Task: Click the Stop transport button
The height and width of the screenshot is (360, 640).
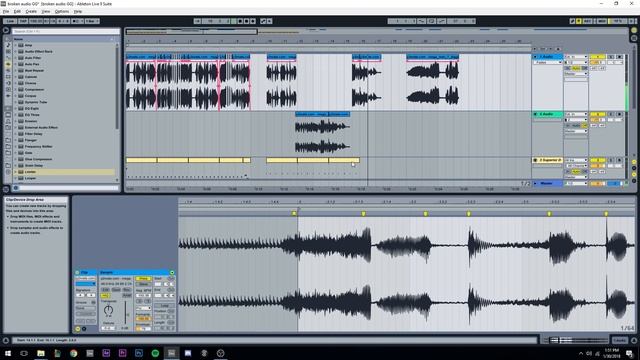Action: [x=240, y=21]
